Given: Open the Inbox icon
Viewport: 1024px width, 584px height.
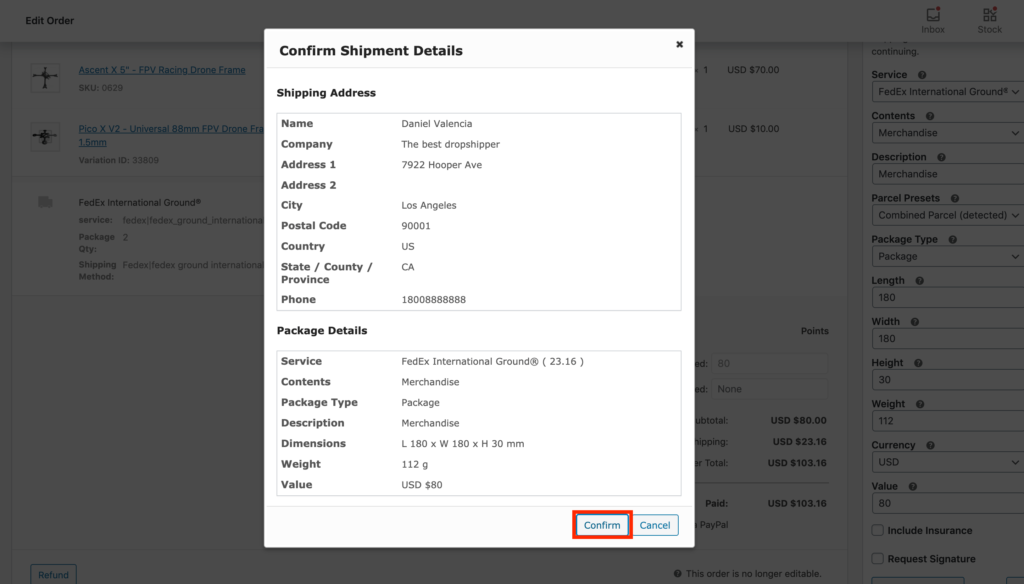Looking at the screenshot, I should point(932,19).
